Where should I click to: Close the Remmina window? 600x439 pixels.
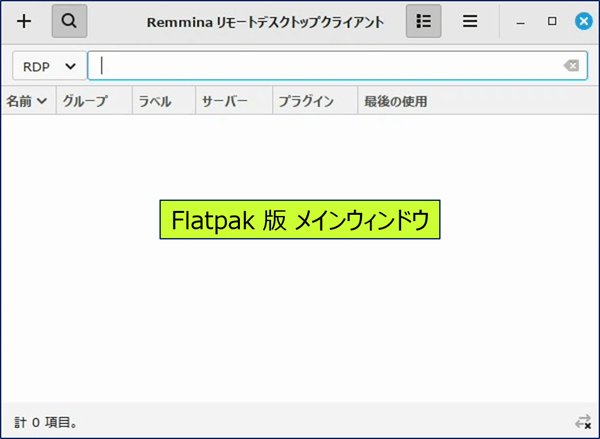[x=584, y=21]
